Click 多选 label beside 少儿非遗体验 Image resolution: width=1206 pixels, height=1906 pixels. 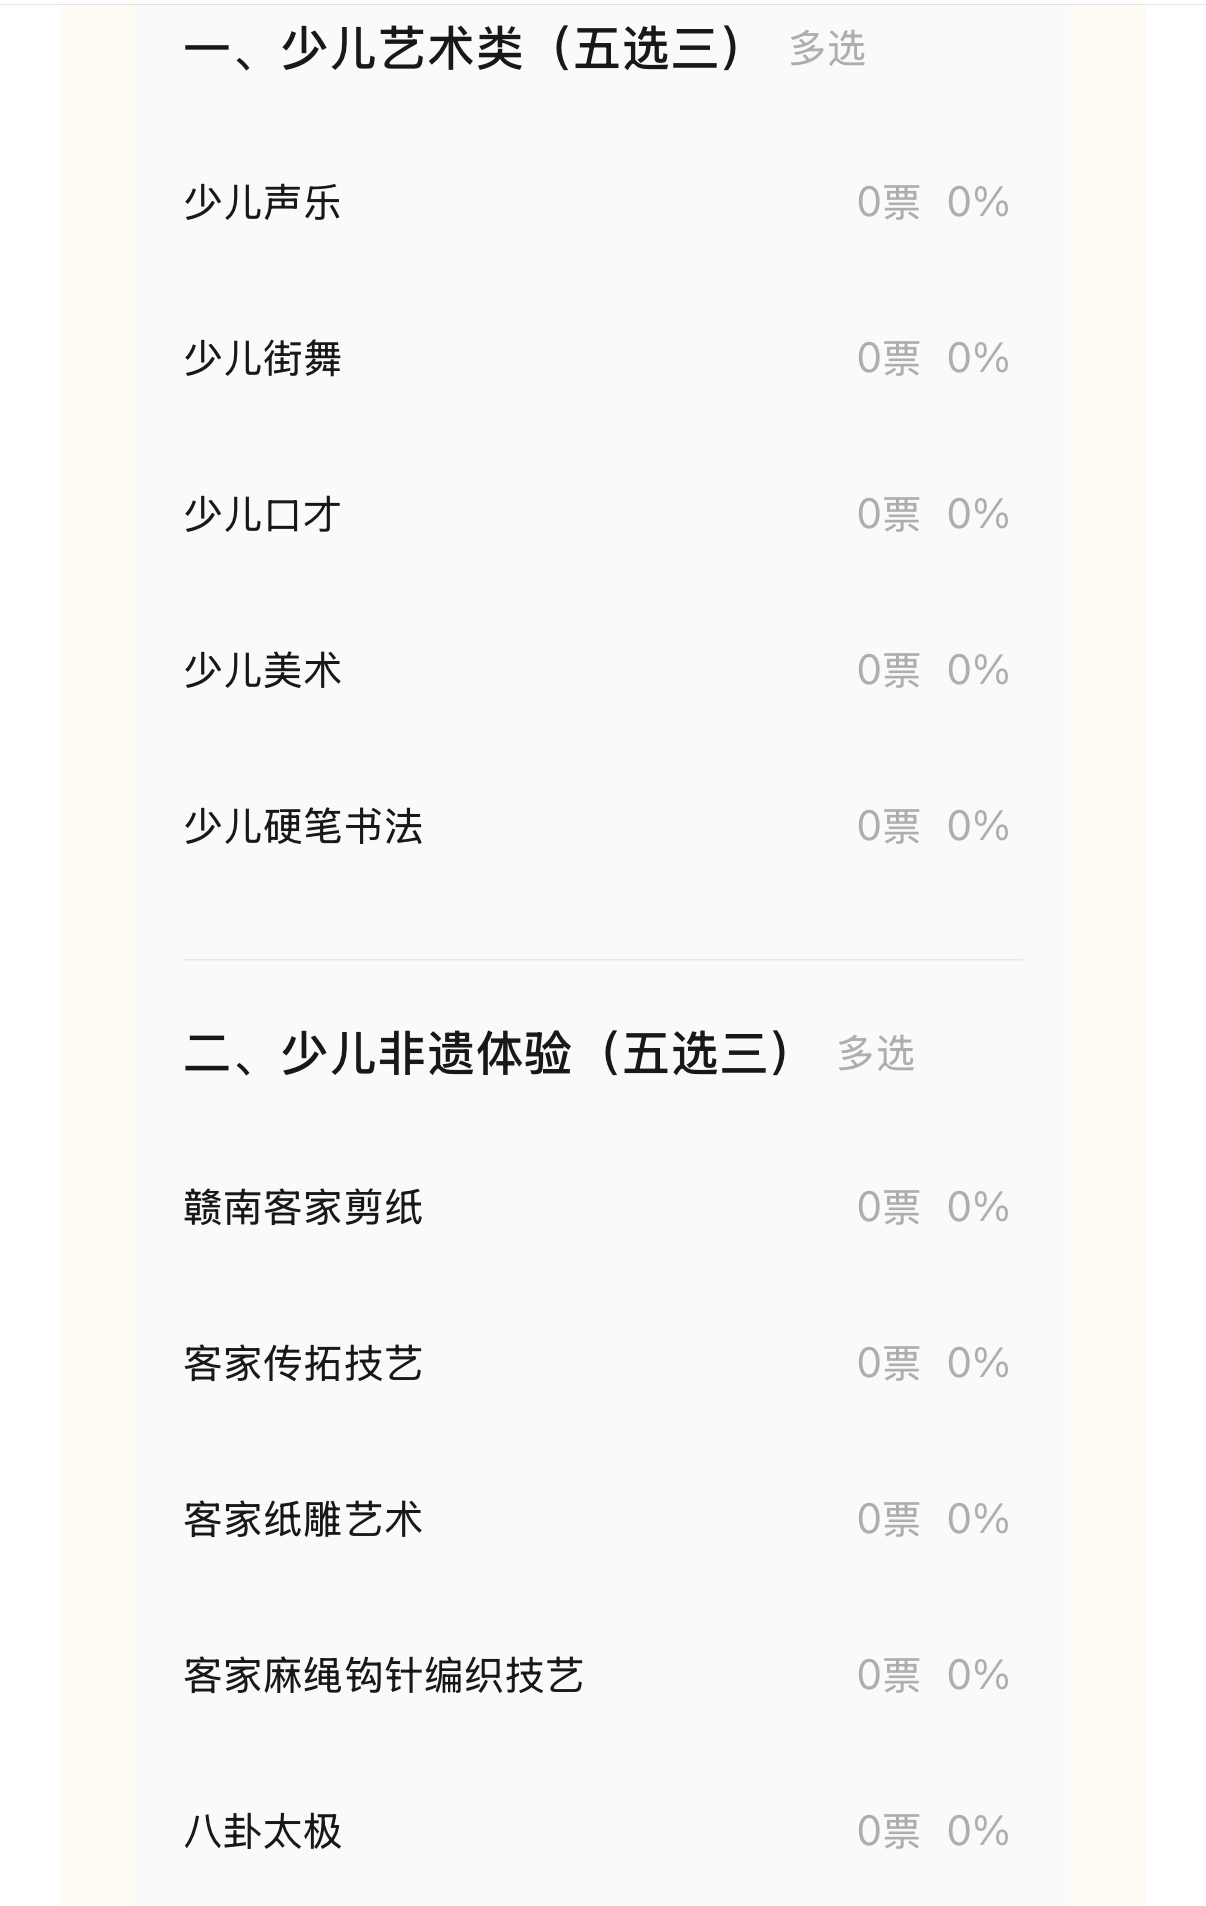coord(876,1054)
